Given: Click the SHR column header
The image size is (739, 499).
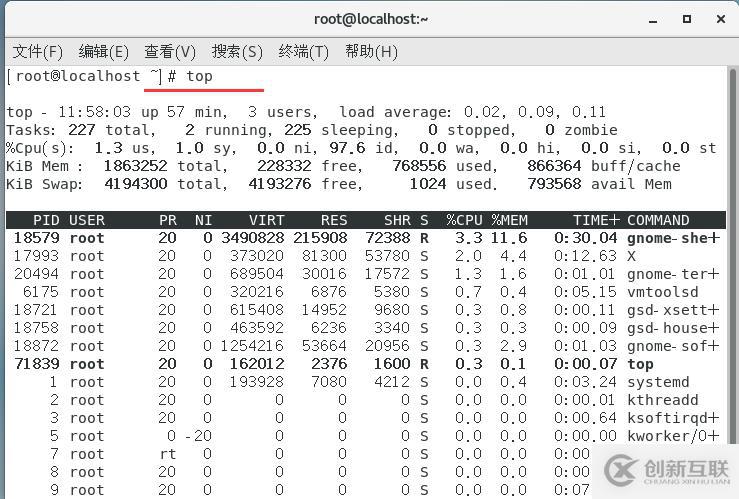Looking at the screenshot, I should tap(397, 220).
